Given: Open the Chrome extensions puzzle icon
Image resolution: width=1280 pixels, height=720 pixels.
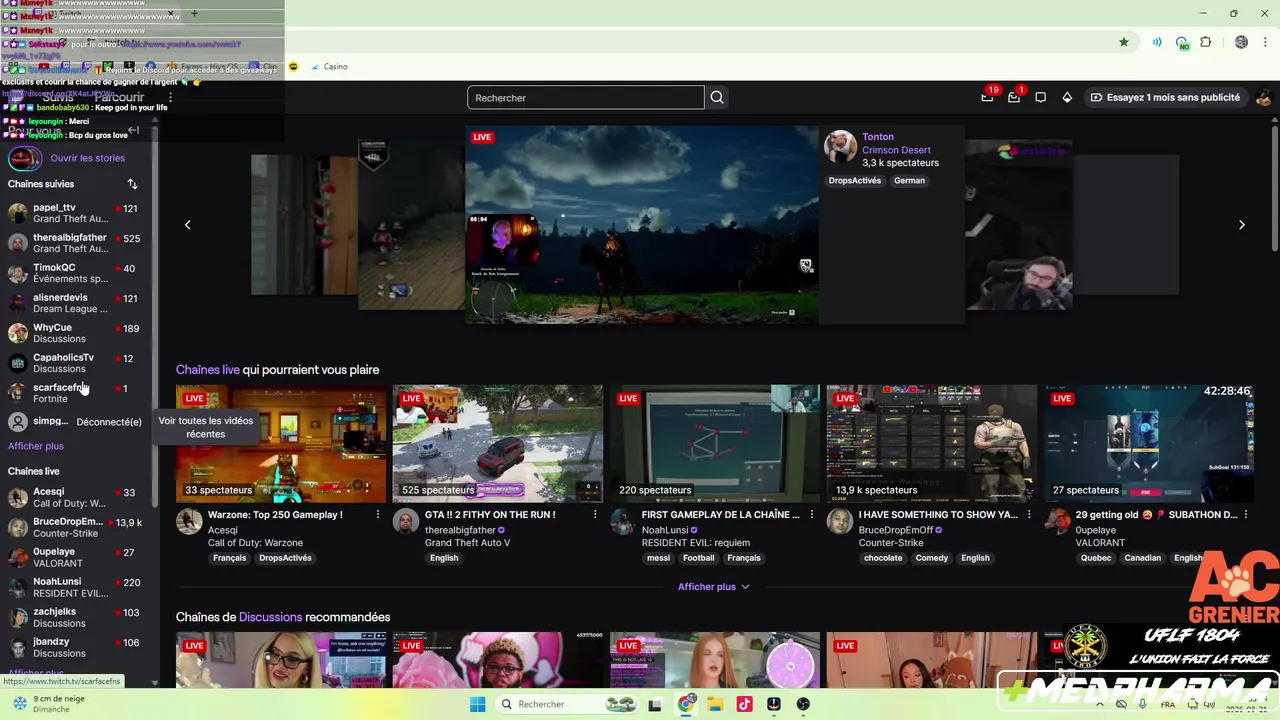Looking at the screenshot, I should [1206, 42].
